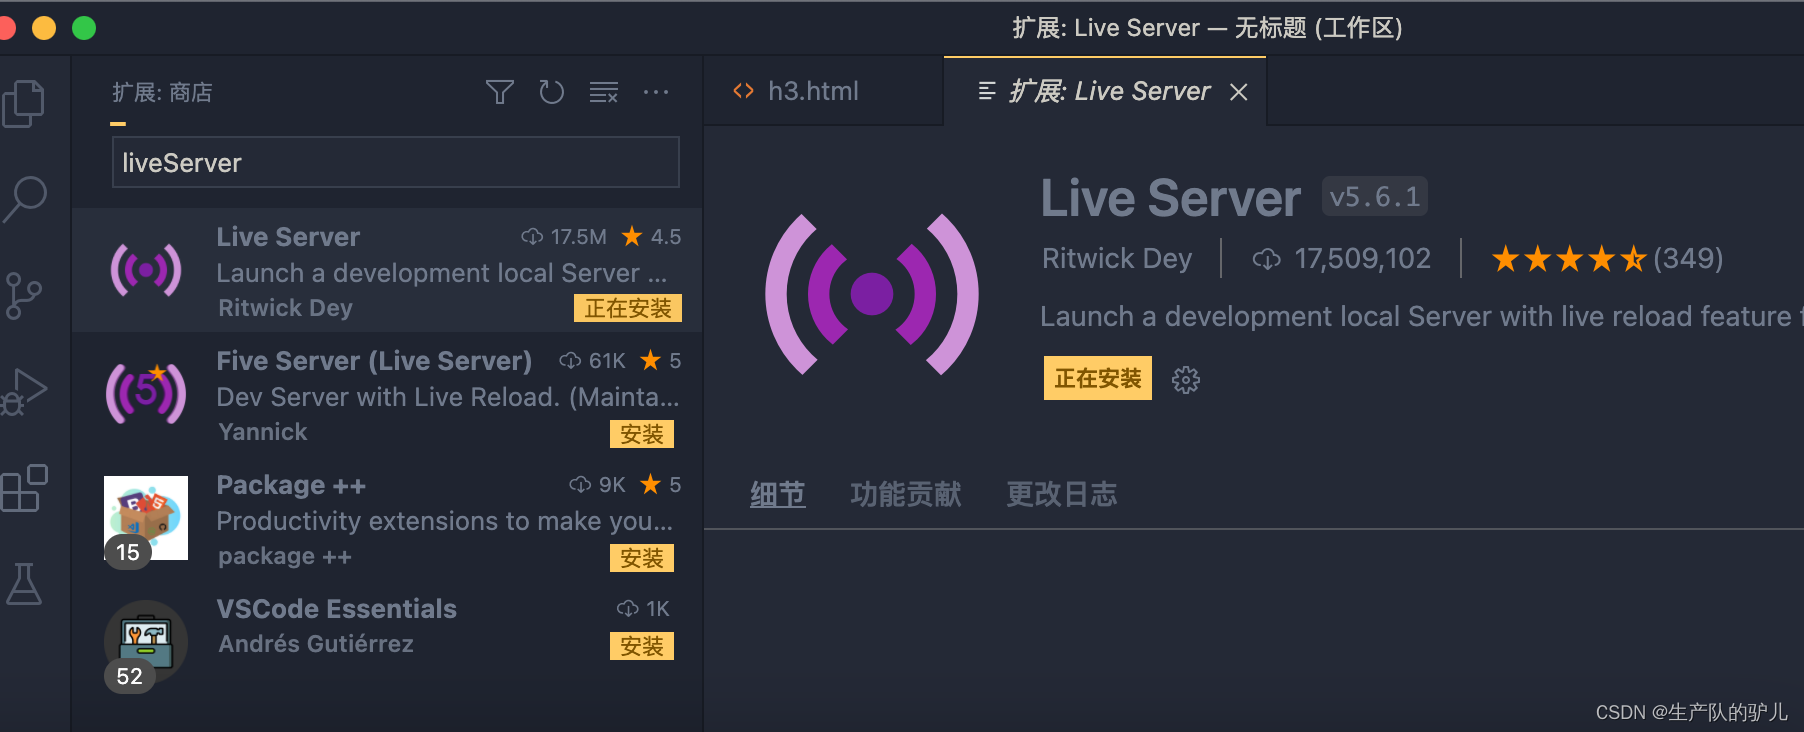Click the yellow macOS minimize button
1804x732 pixels.
(x=44, y=28)
